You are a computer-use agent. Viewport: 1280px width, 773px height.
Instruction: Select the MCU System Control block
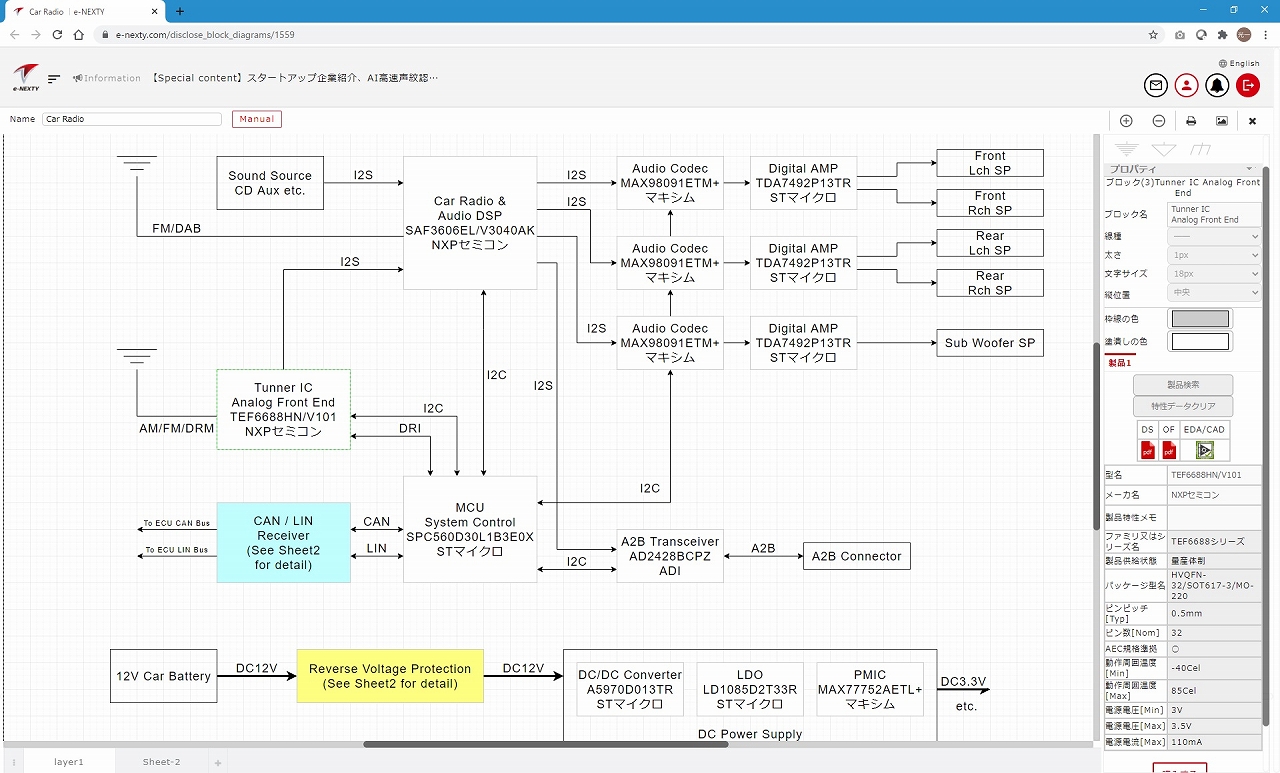(x=470, y=529)
